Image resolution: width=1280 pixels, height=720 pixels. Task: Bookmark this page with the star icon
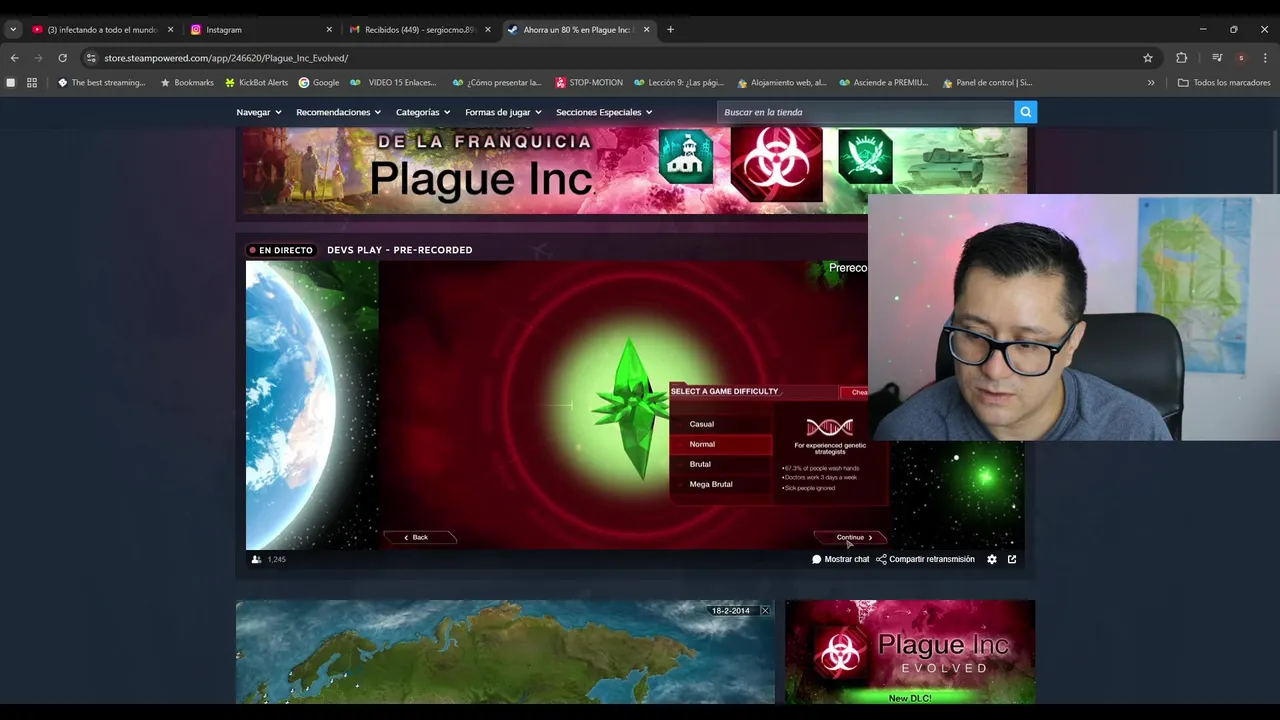coord(1148,58)
